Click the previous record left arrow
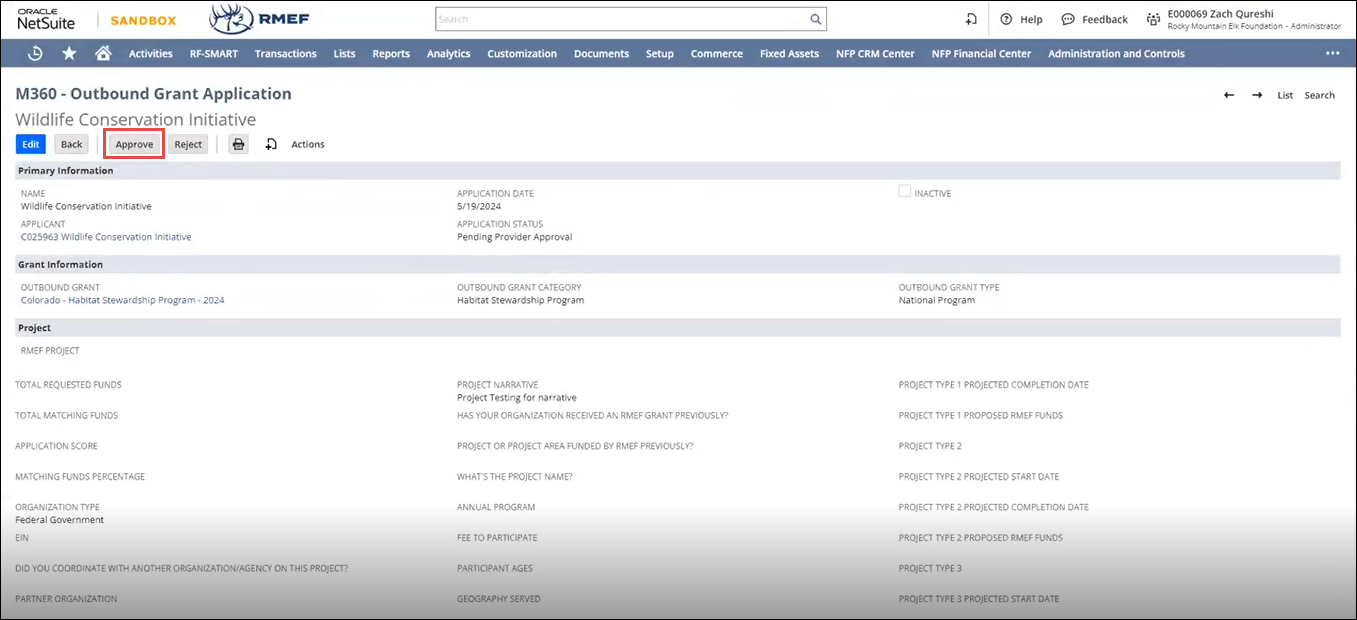Screen dimensions: 1357x620 (x=1229, y=95)
